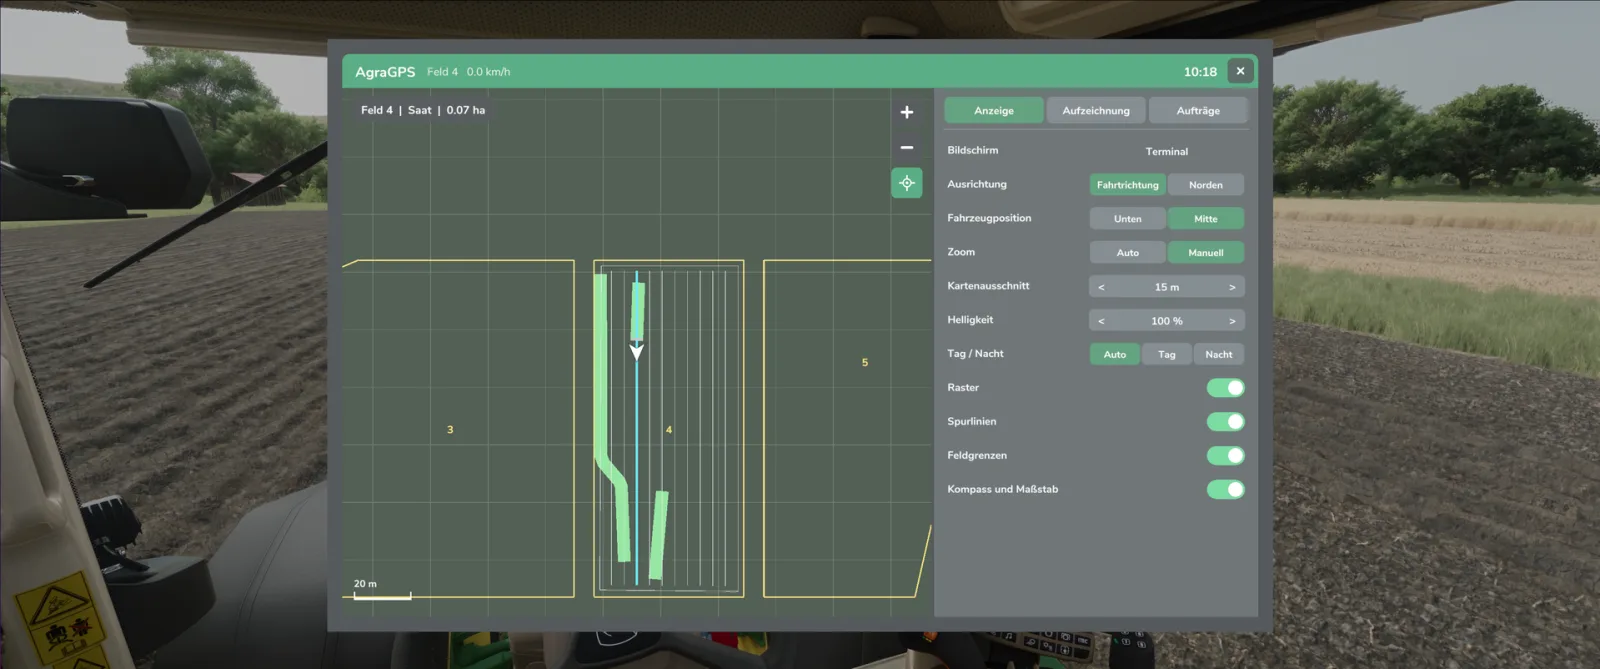Select field number 5 on the map
This screenshot has width=1600, height=669.
pos(865,363)
